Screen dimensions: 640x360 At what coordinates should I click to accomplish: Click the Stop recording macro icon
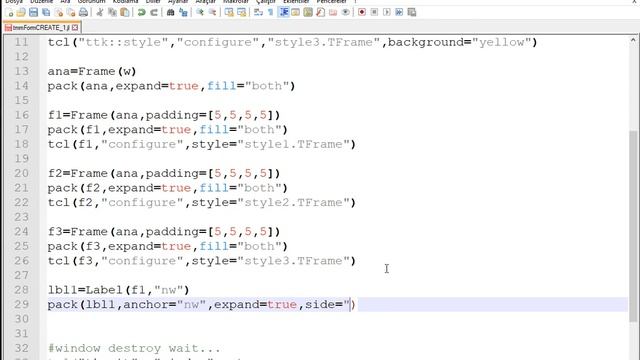click(x=374, y=12)
